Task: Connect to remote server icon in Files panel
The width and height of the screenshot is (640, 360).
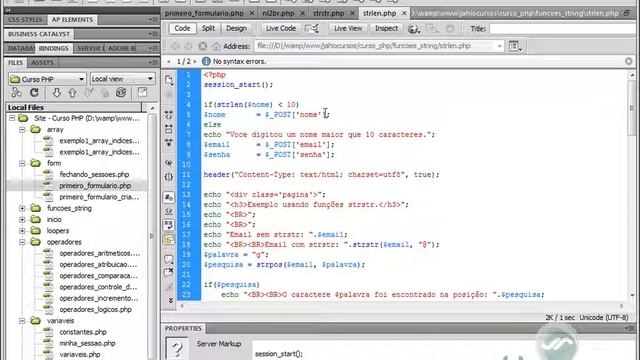Action: coord(16,93)
